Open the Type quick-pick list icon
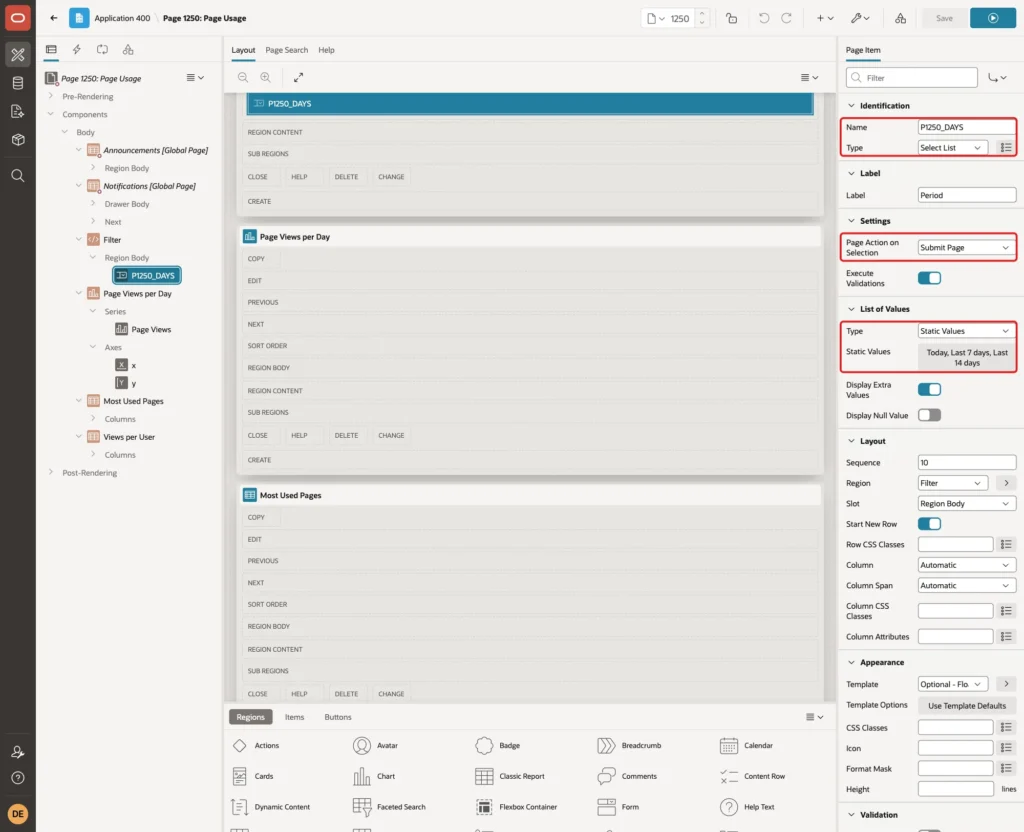Screen dimensions: 1024x832 [1006, 148]
